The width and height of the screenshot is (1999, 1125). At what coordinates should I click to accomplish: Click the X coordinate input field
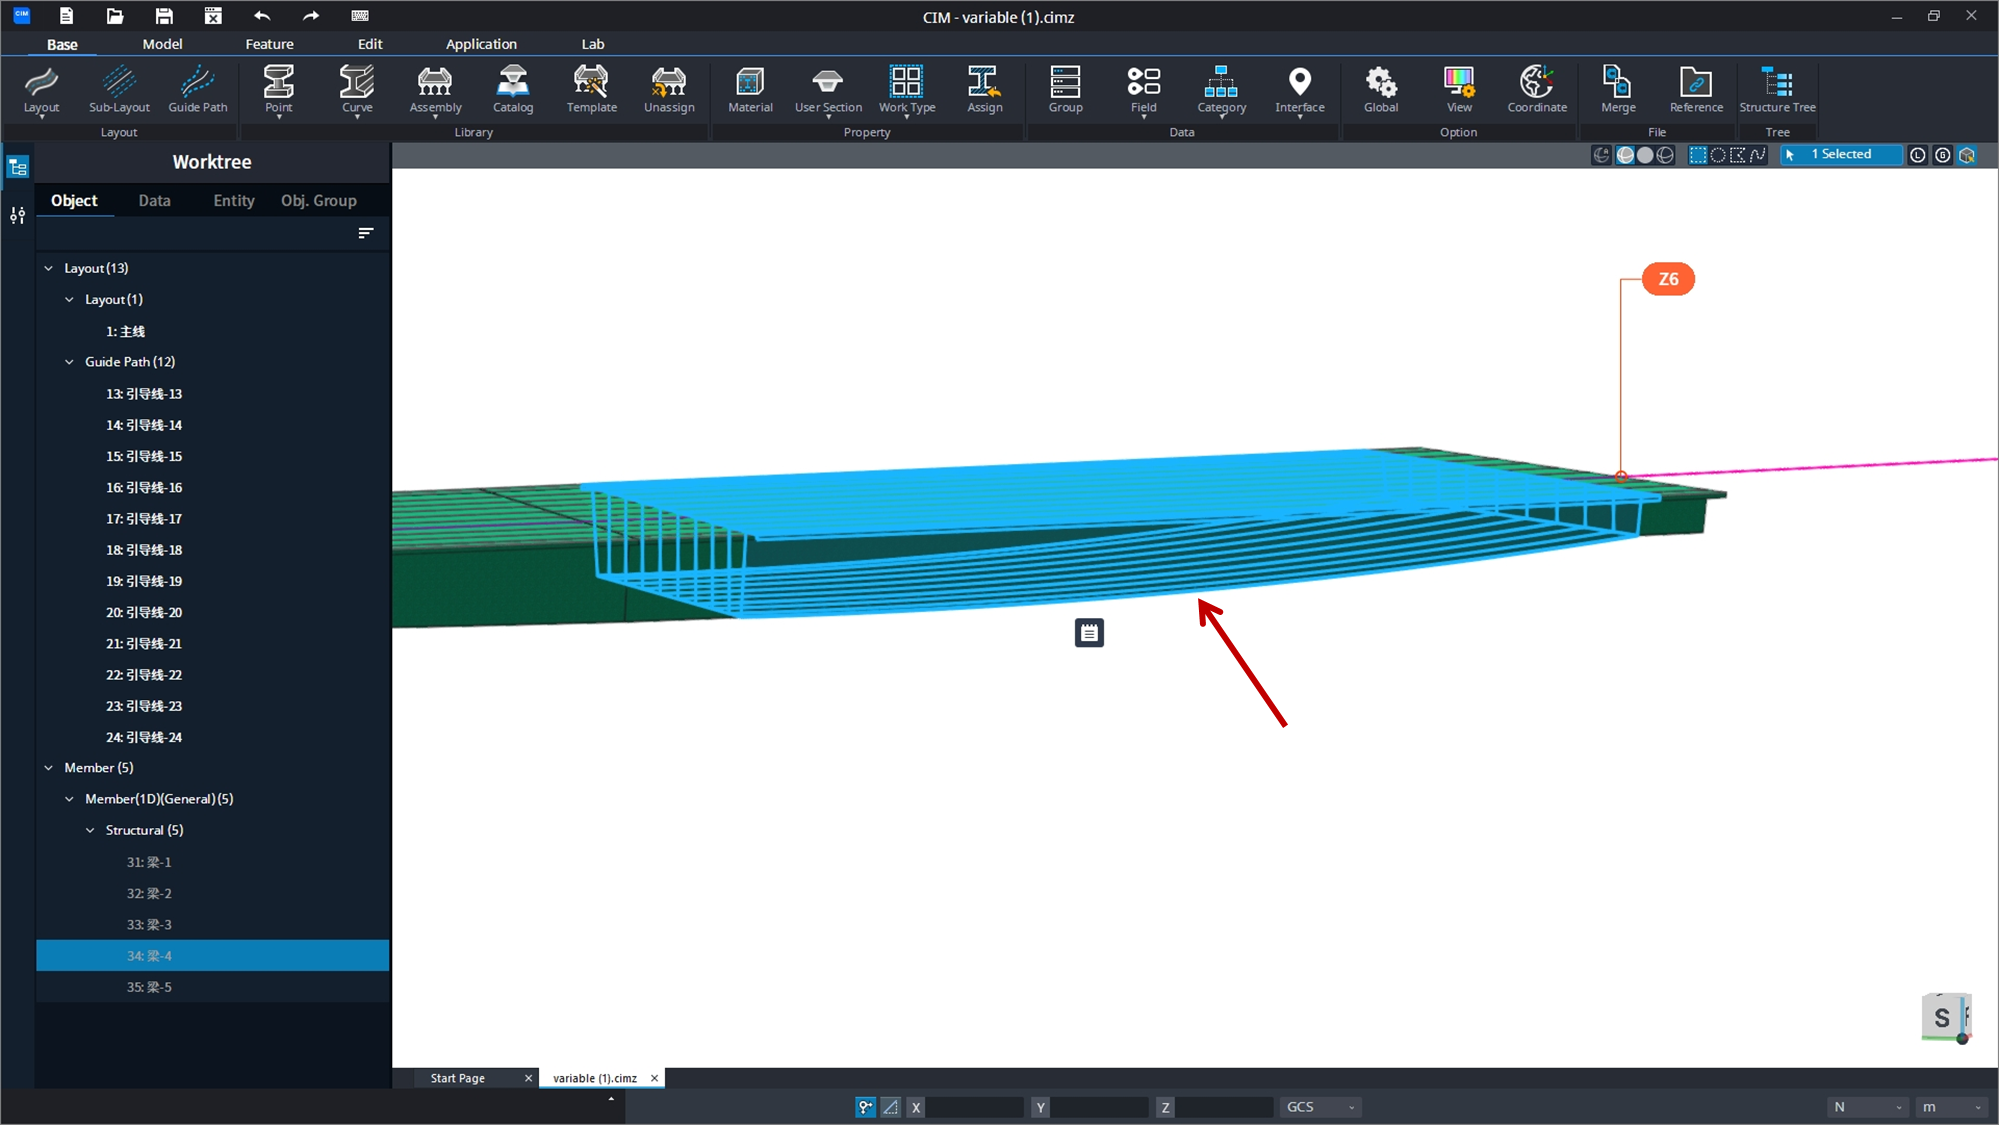pyautogui.click(x=974, y=1107)
